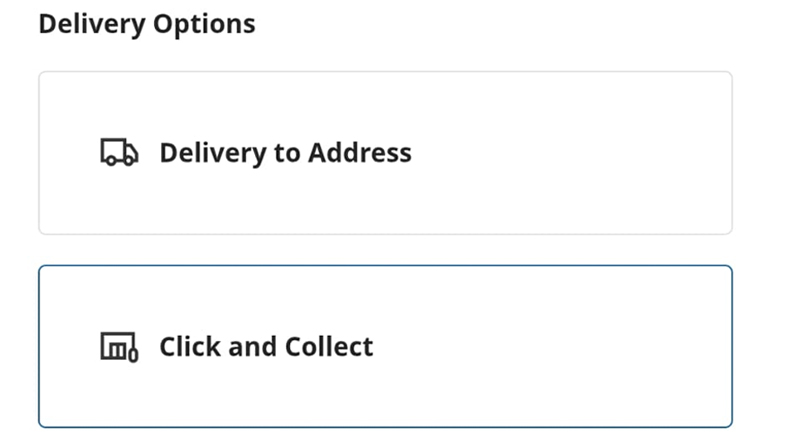The image size is (800, 441).
Task: Select the Click and Collect option
Action: tap(385, 346)
